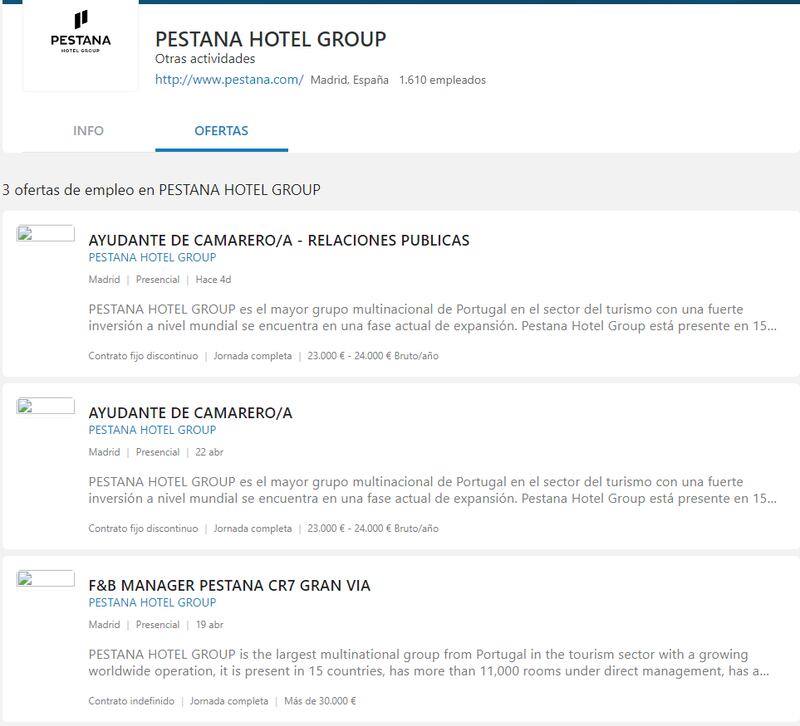Open the http://www.pestana.com/ website link
The height and width of the screenshot is (726, 800).
229,80
